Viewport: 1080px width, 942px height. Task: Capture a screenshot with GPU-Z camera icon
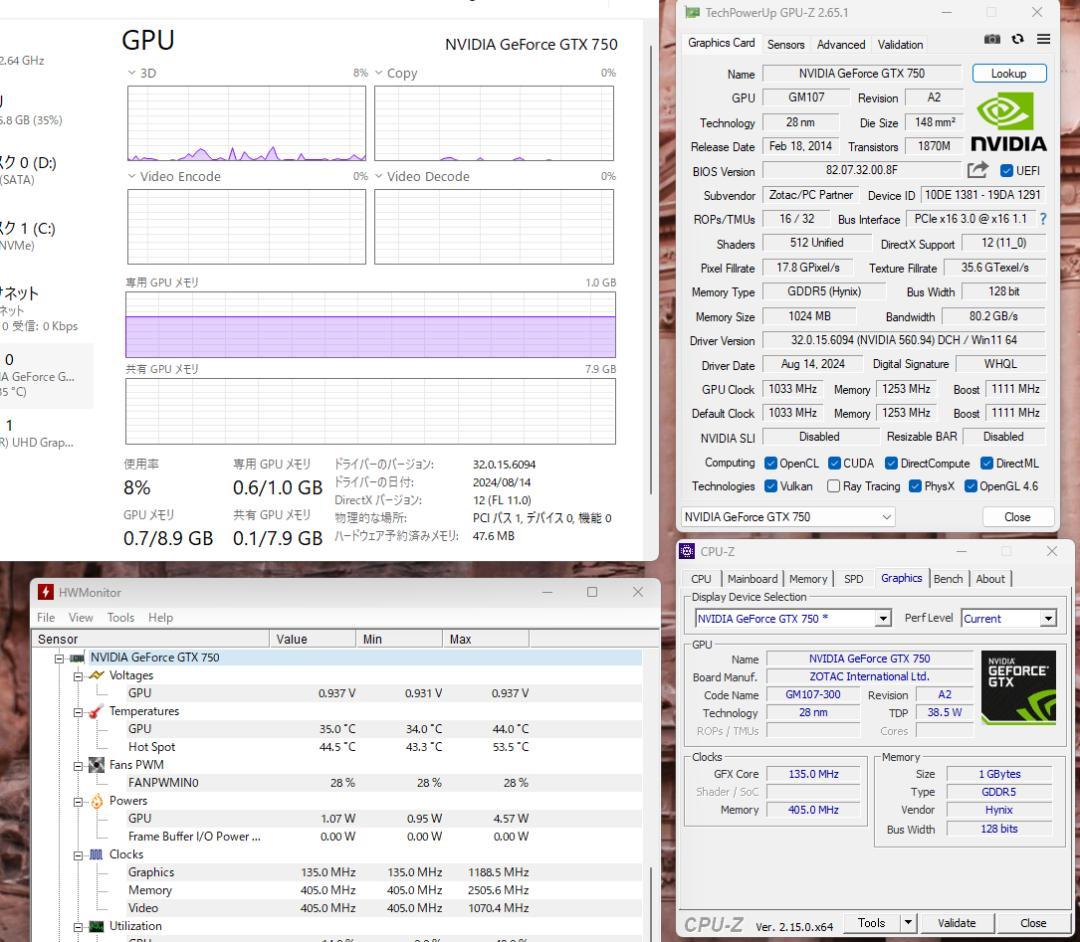tap(991, 39)
